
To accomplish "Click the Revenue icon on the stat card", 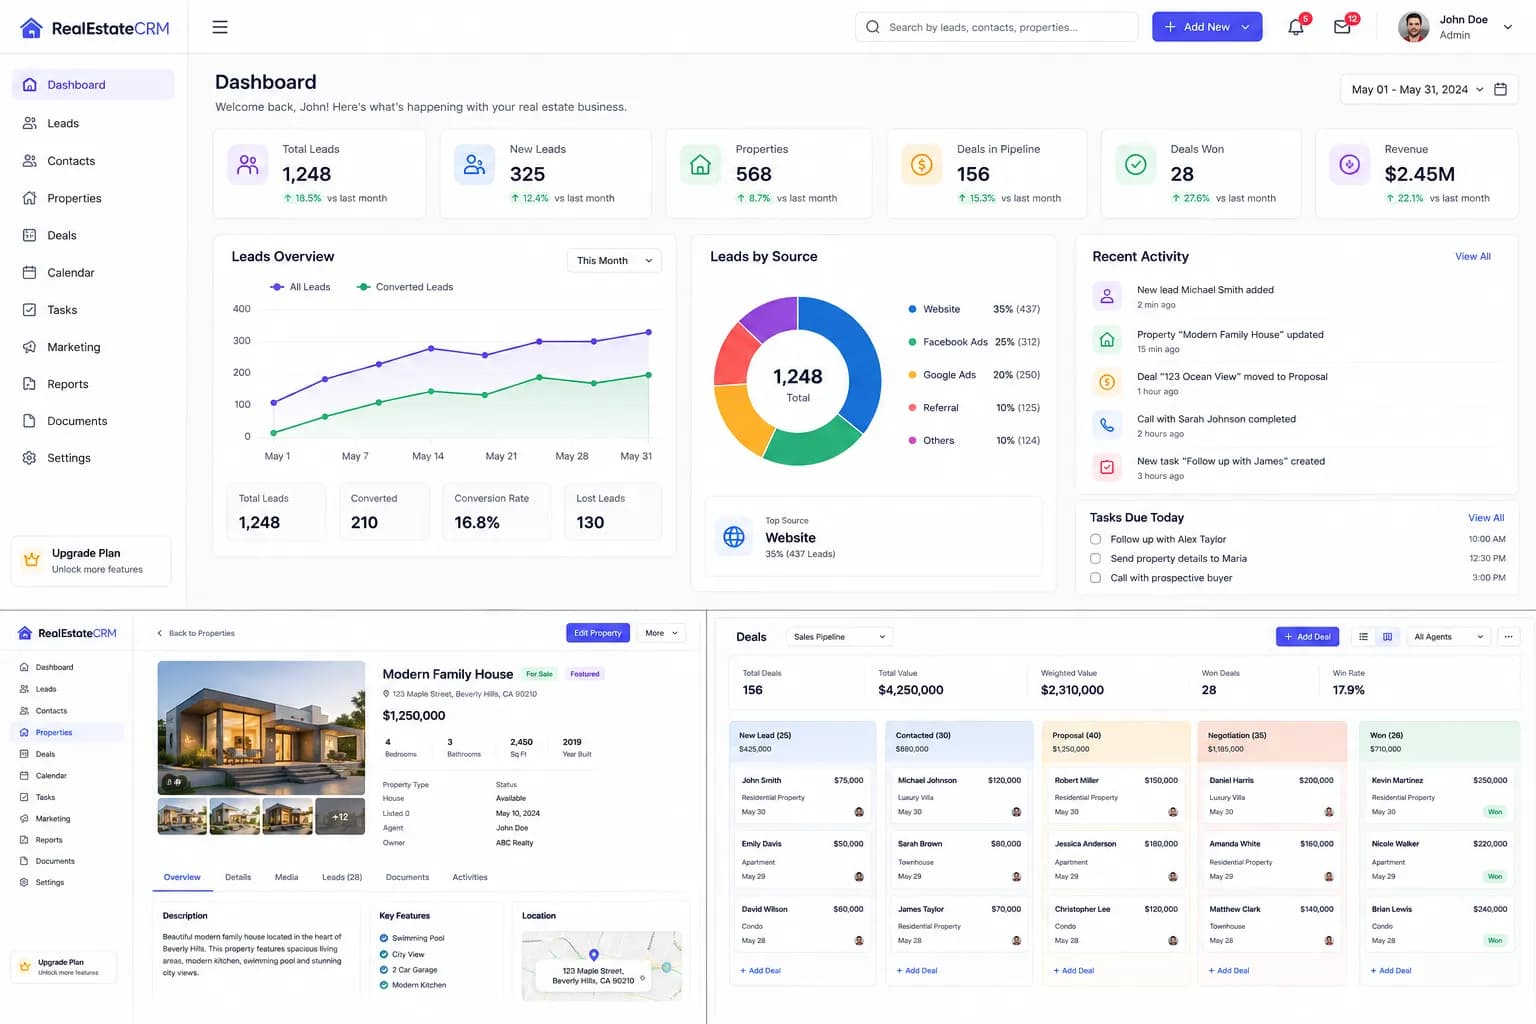I will pyautogui.click(x=1349, y=165).
